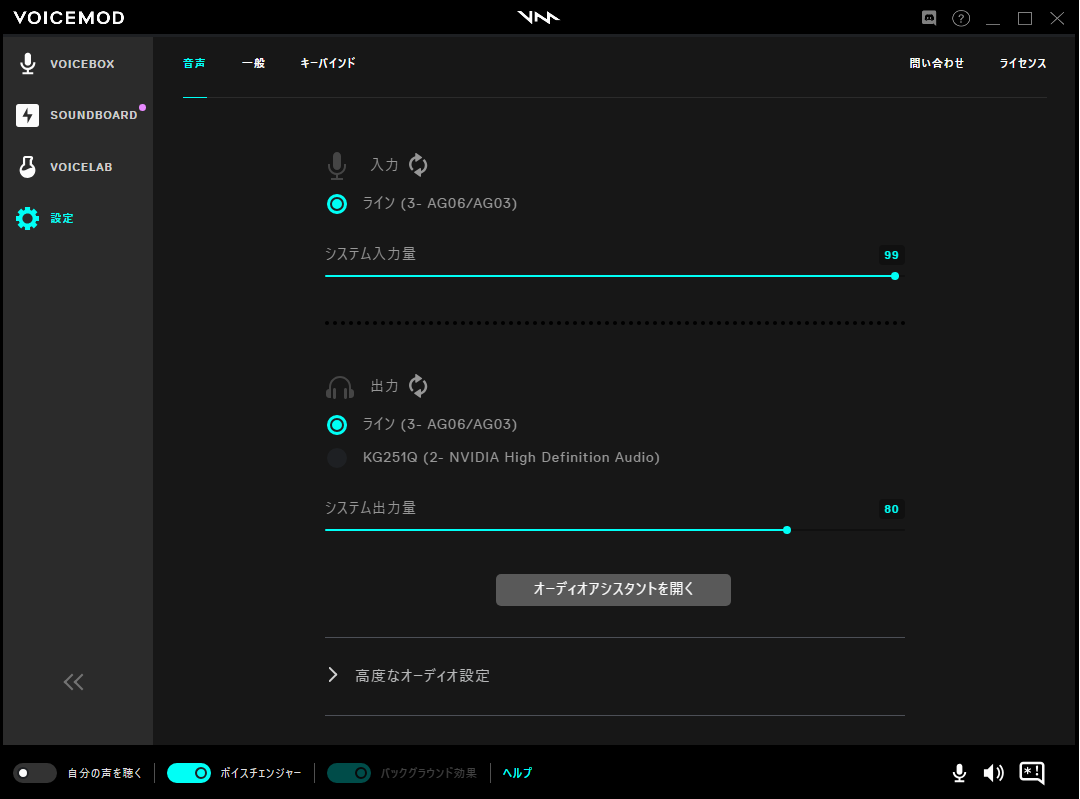
Task: Refresh the output device list
Action: click(418, 386)
